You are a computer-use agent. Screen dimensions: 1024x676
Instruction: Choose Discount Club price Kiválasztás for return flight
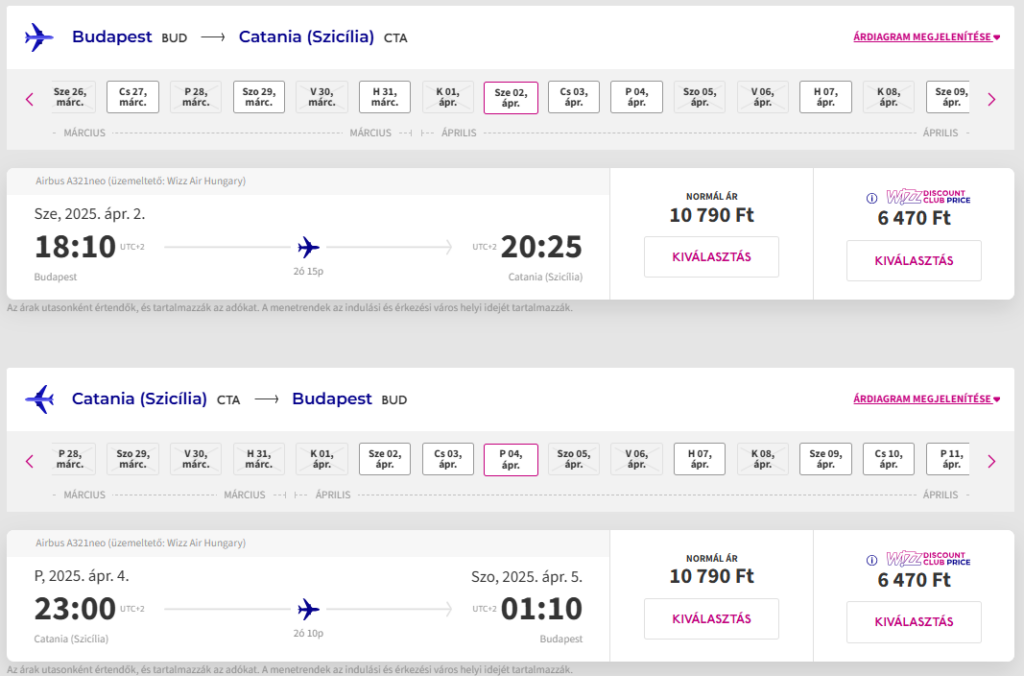click(x=913, y=622)
